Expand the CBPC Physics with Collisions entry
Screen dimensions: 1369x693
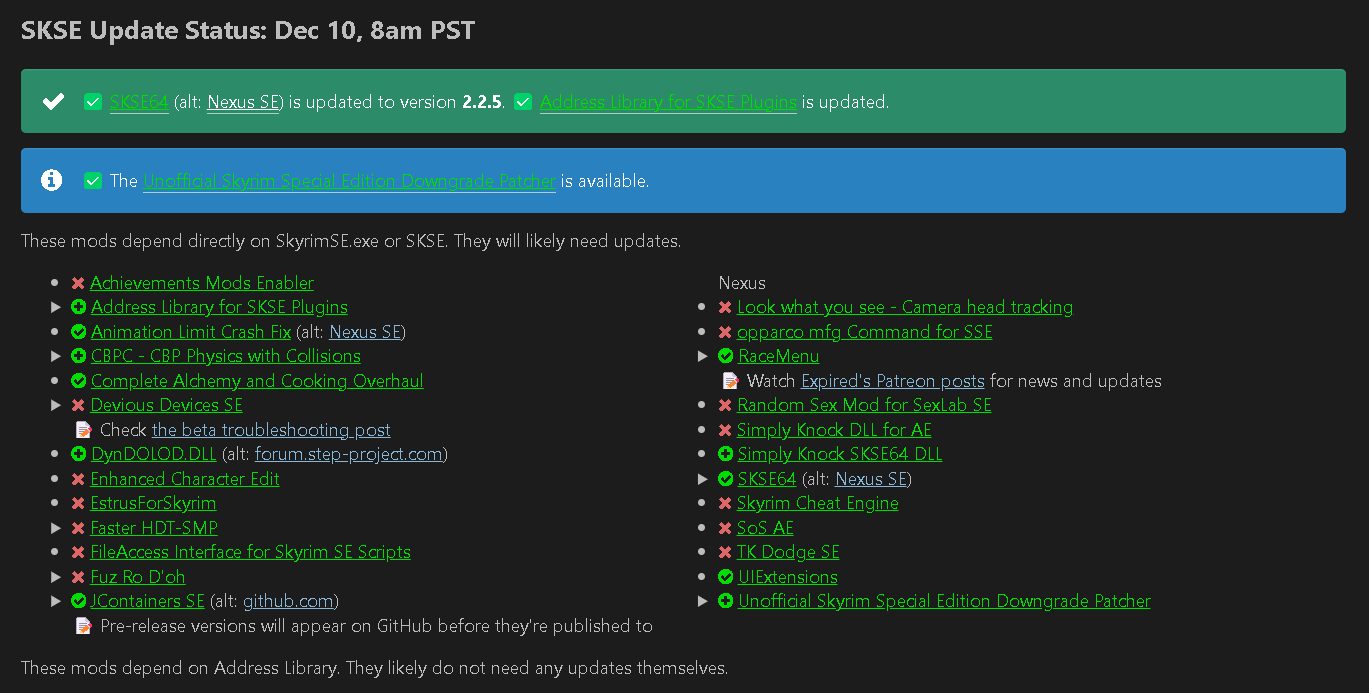coord(56,356)
